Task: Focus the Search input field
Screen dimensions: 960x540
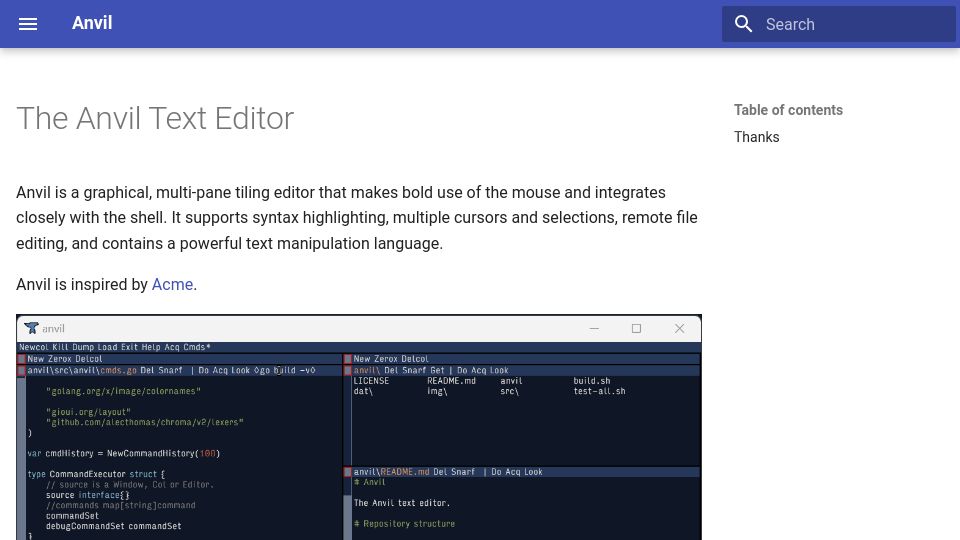Action: point(839,24)
